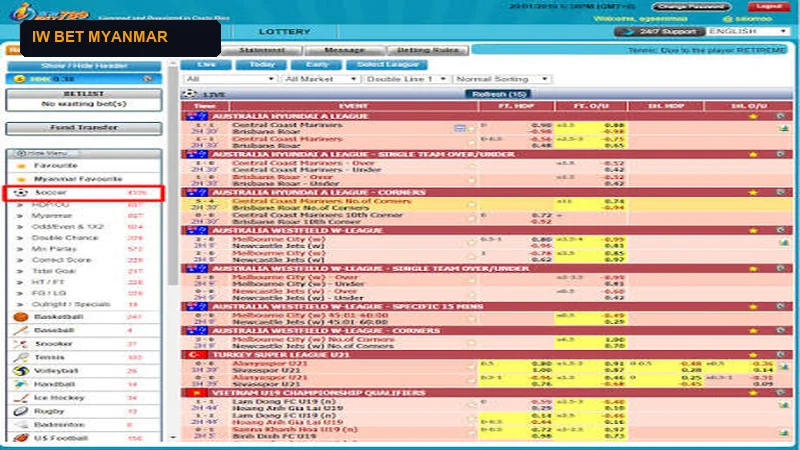Open the Double Line 1 dropdown
This screenshot has width=800, height=450.
406,79
